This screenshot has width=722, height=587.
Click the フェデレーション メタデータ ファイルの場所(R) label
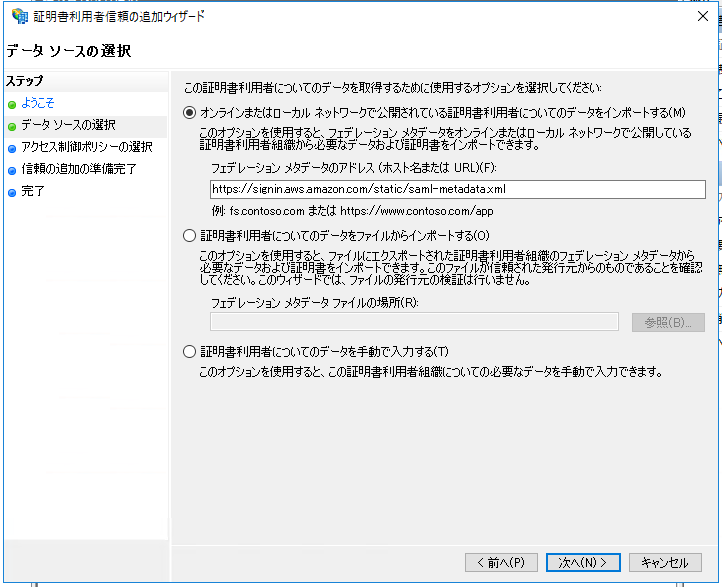click(314, 302)
